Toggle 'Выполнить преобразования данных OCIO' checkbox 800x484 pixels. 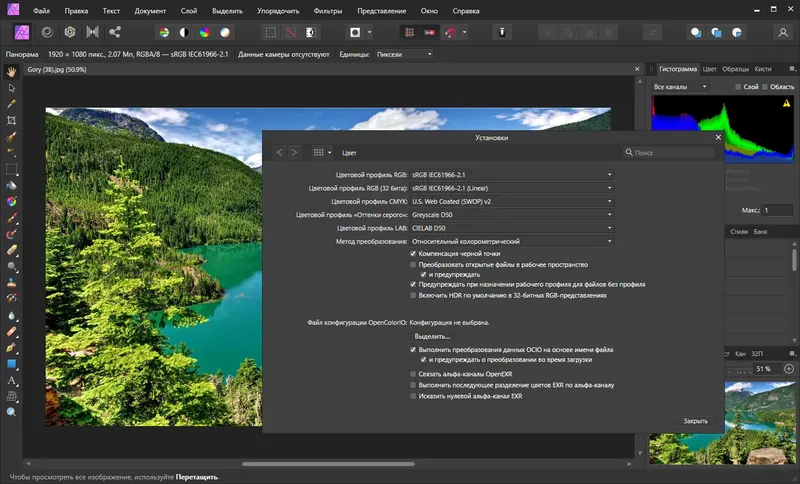coord(413,350)
